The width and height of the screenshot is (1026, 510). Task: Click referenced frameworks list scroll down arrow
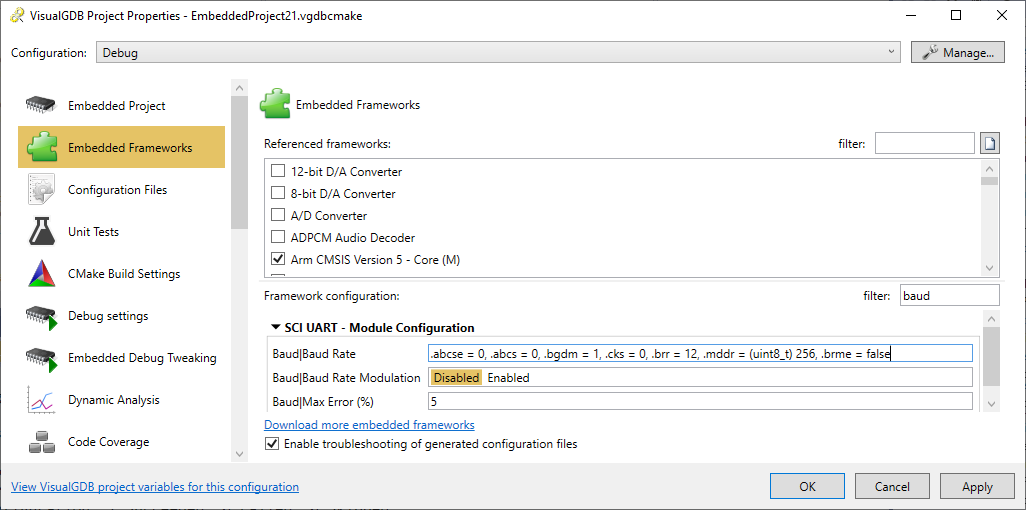(989, 268)
